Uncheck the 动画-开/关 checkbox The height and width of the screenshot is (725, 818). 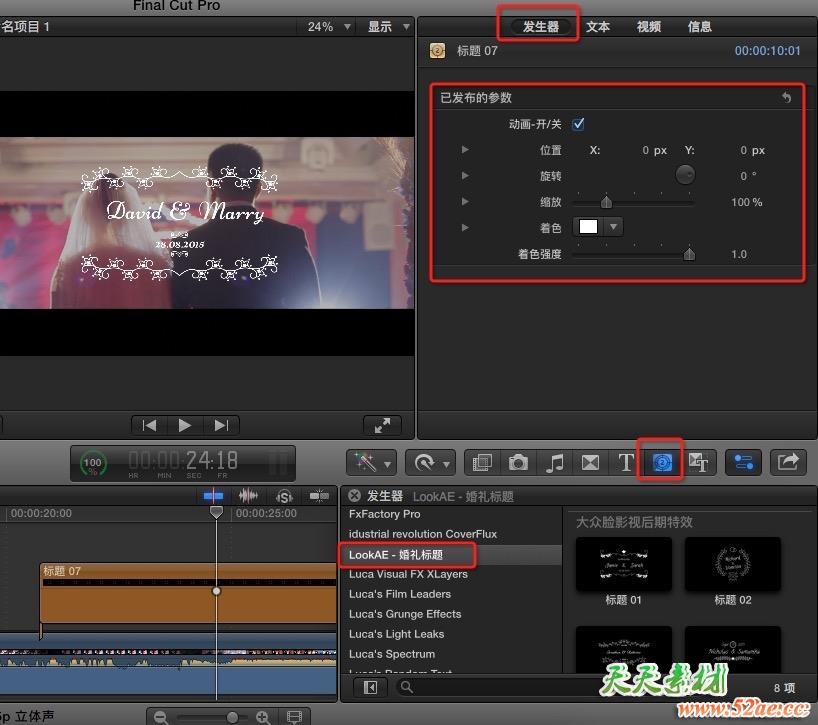coord(578,124)
